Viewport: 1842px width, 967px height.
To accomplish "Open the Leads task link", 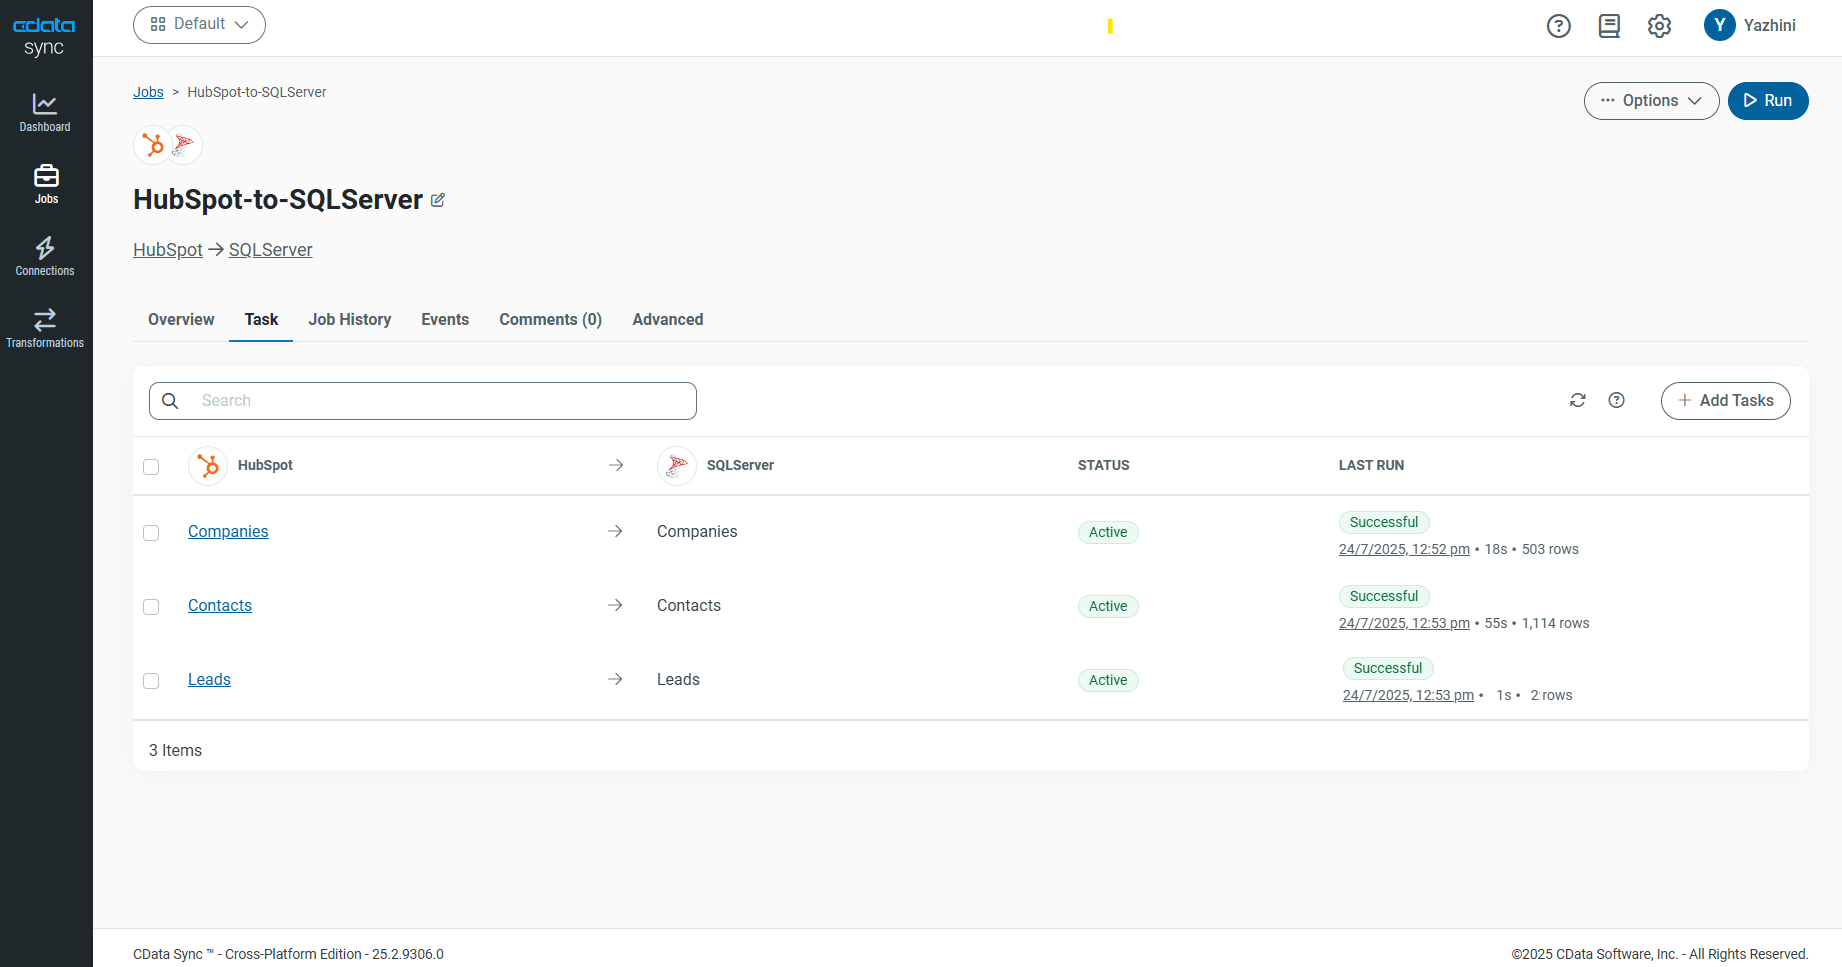I will (x=209, y=680).
